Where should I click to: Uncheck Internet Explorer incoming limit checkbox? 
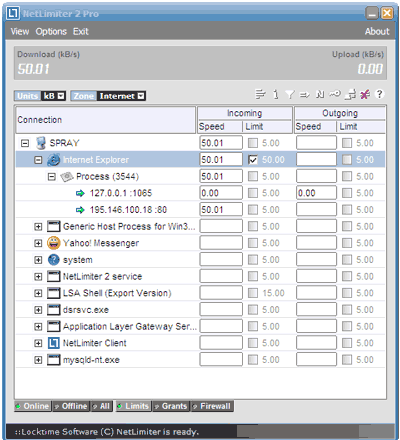253,160
